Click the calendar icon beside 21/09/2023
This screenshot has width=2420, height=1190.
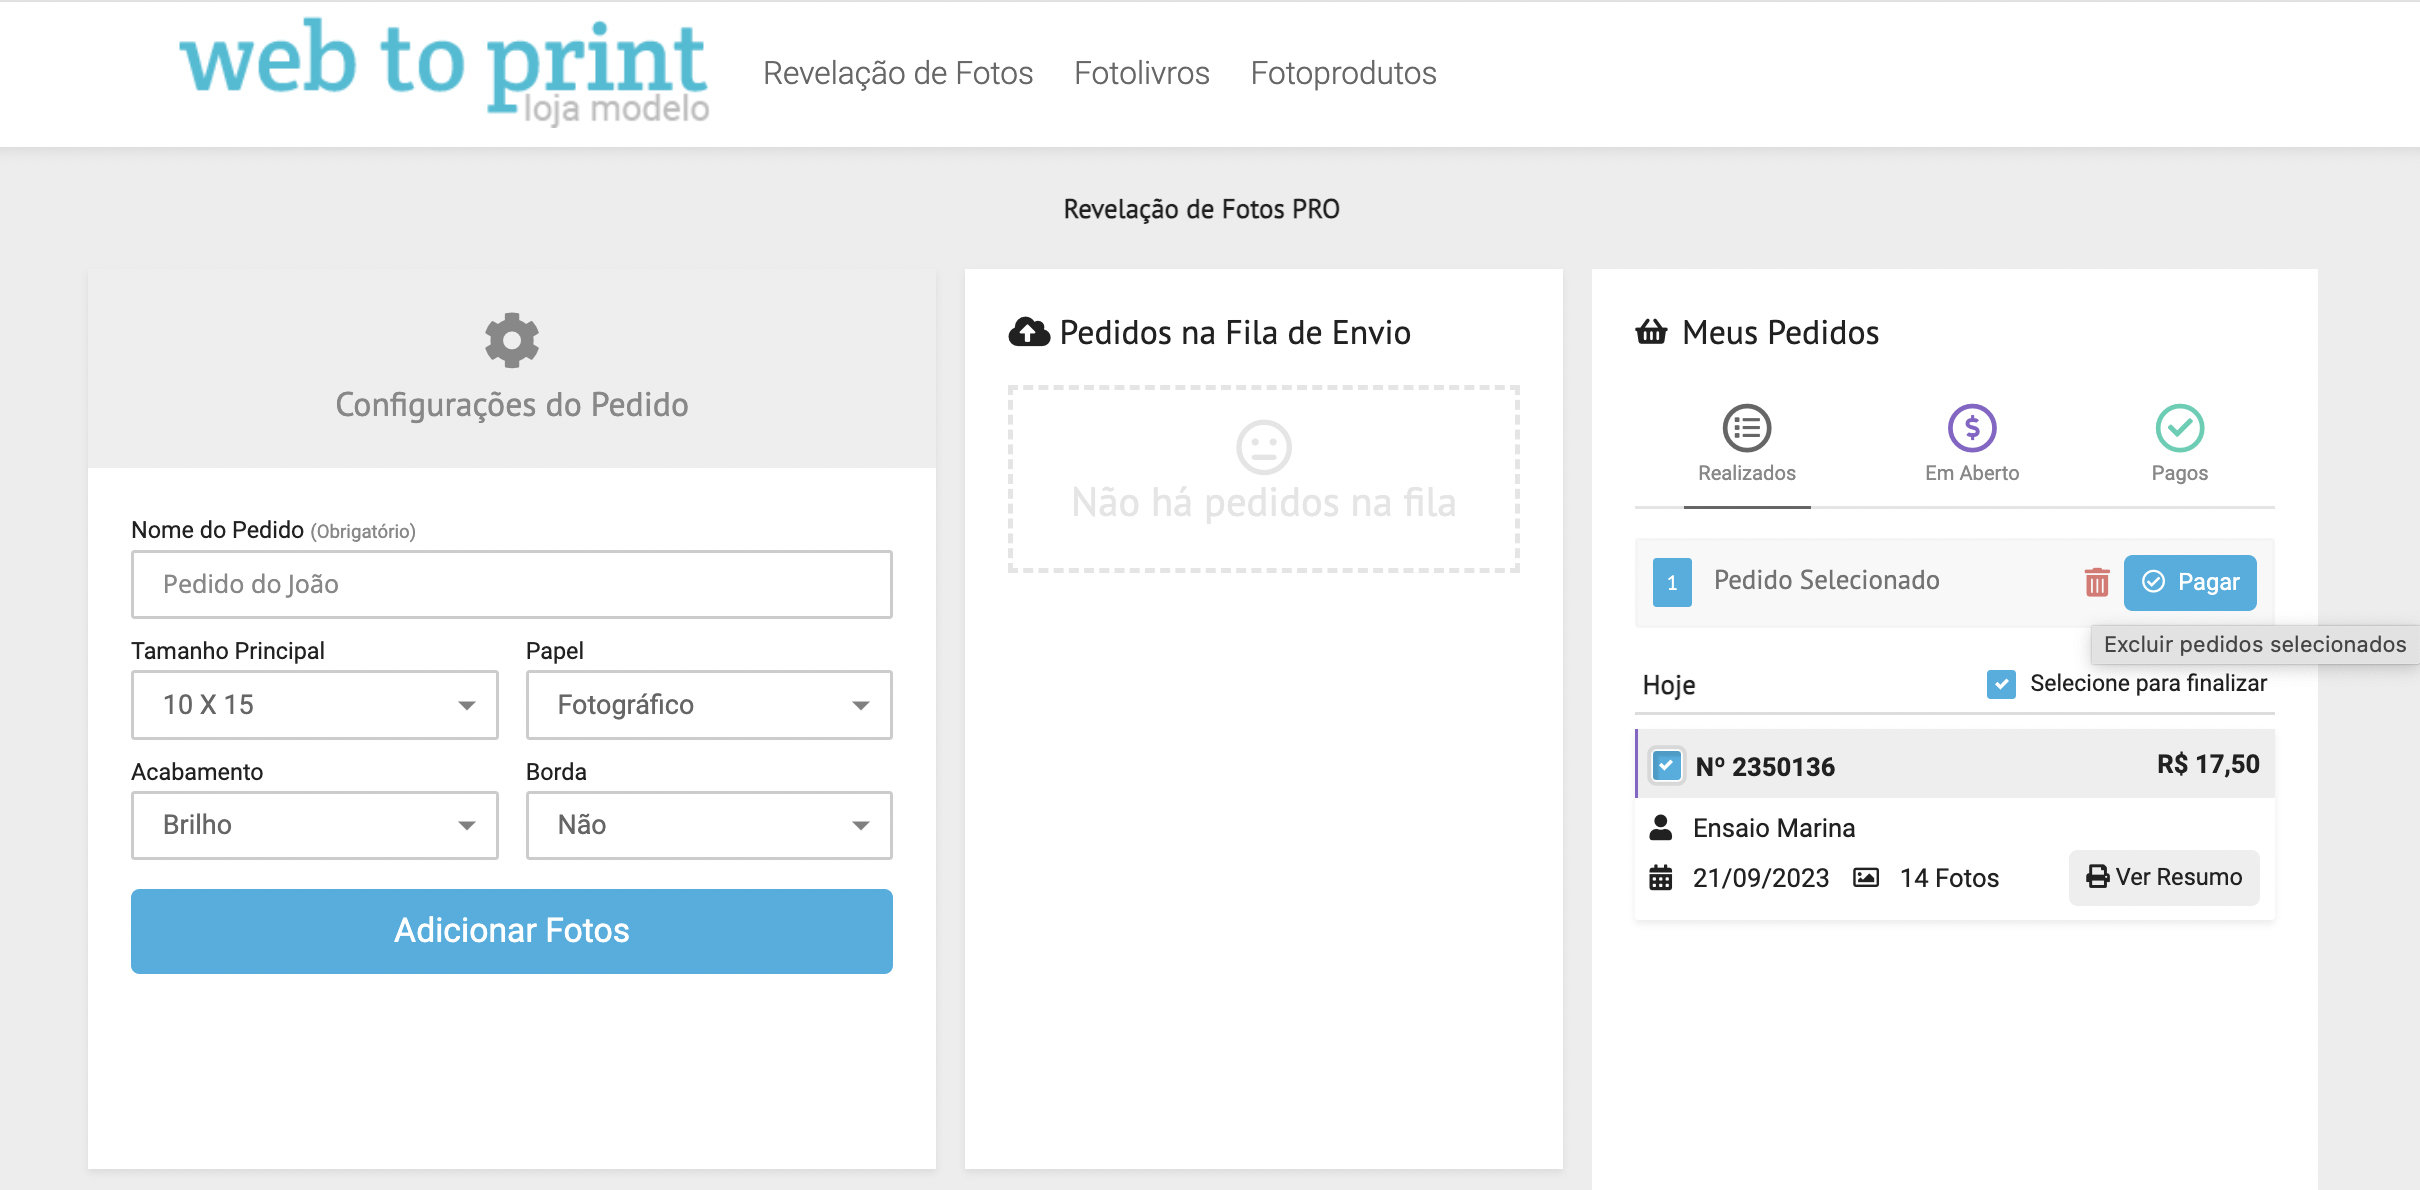coord(1660,878)
